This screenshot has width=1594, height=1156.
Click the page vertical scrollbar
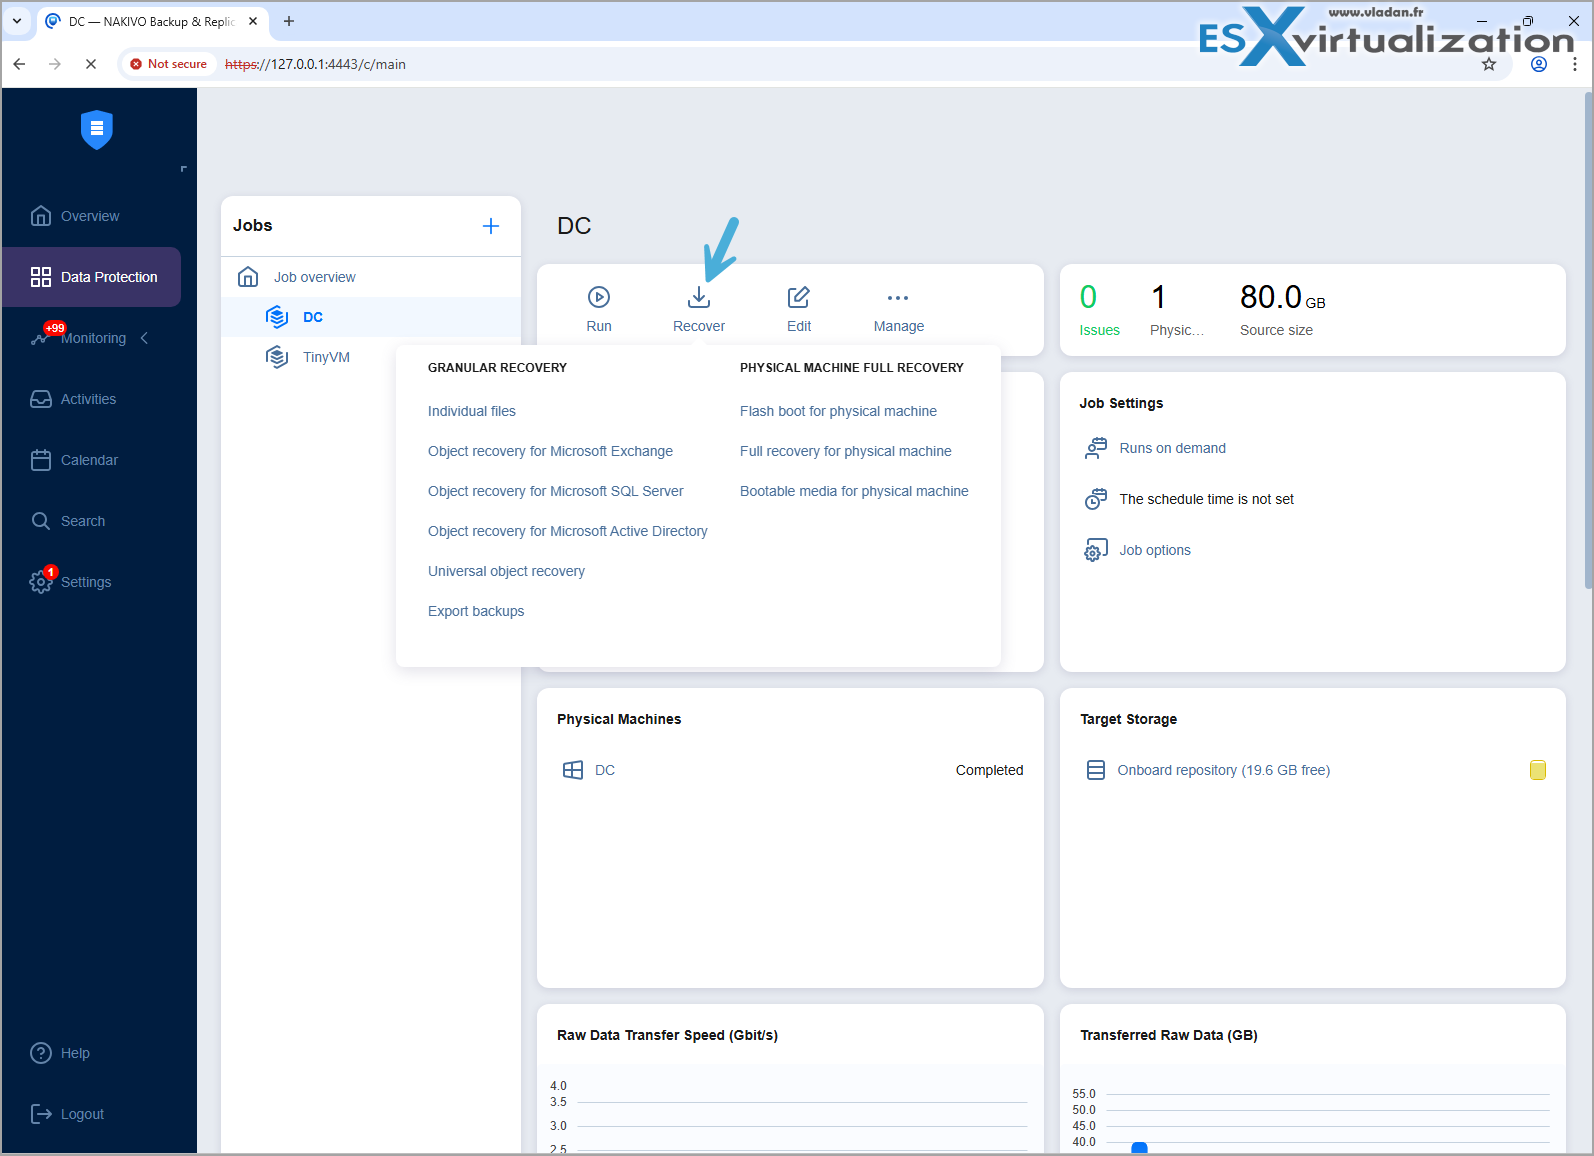[1589, 340]
